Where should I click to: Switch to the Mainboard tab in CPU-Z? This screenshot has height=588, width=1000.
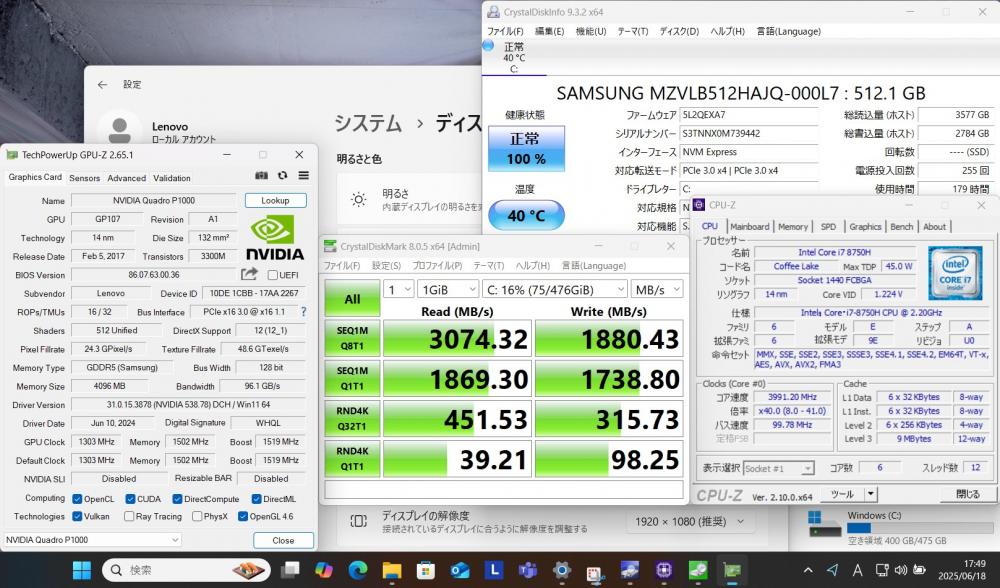[x=749, y=226]
